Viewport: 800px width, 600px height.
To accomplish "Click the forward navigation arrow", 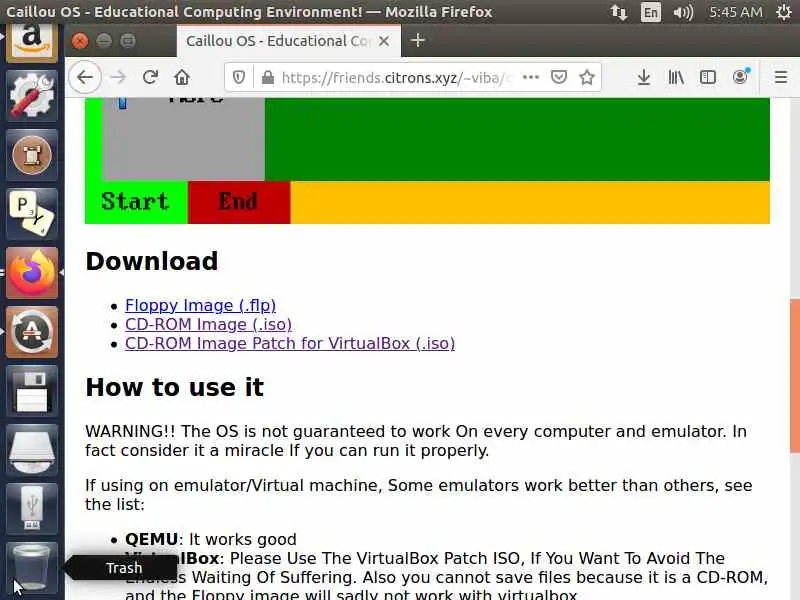I will (x=118, y=78).
